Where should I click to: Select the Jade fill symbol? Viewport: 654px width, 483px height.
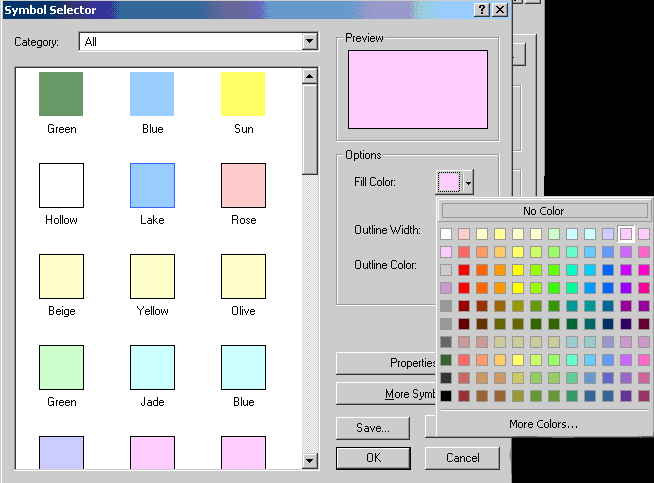[152, 367]
